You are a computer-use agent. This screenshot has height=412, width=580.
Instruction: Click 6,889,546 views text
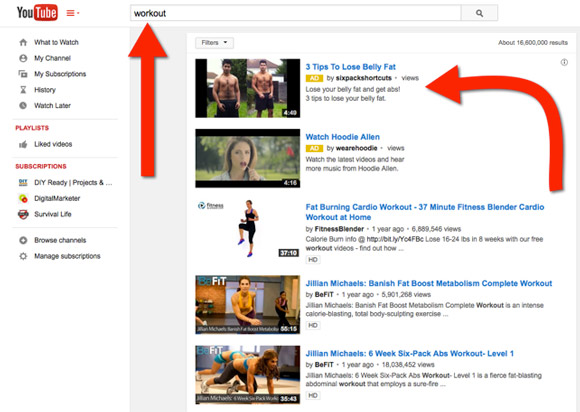point(436,229)
